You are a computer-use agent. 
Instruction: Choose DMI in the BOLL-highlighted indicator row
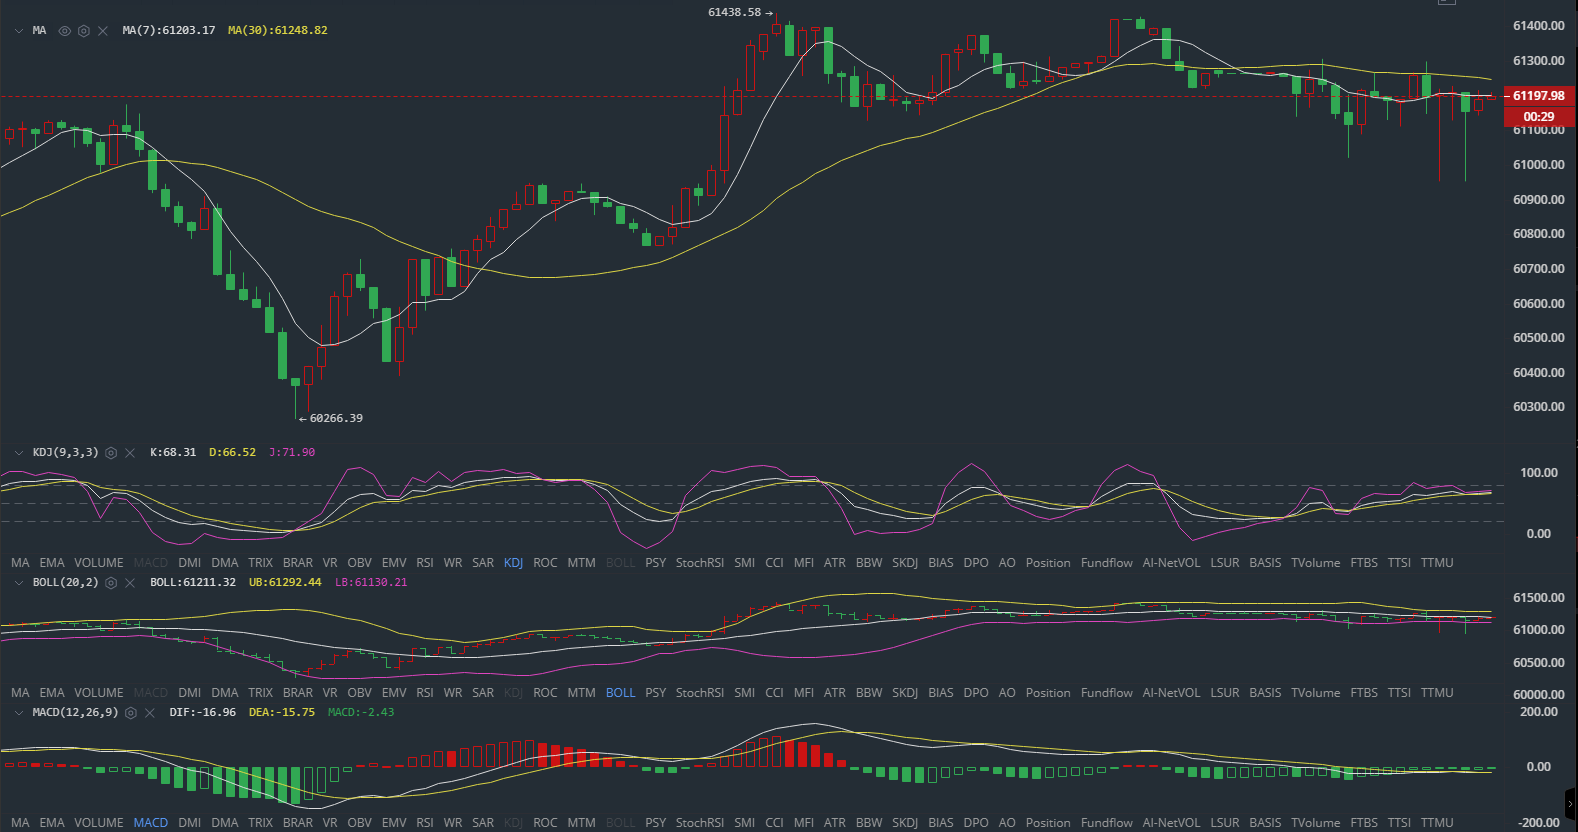tap(190, 693)
